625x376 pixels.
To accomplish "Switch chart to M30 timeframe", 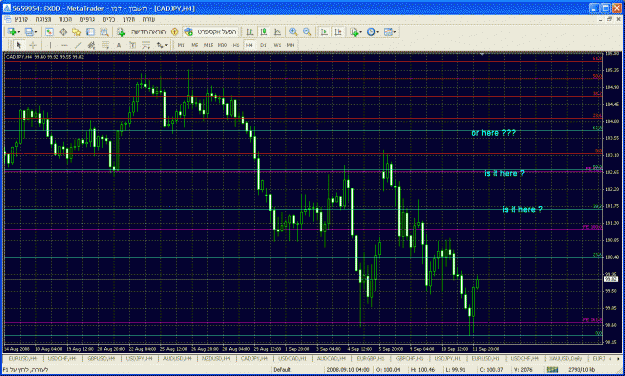I will (222, 45).
